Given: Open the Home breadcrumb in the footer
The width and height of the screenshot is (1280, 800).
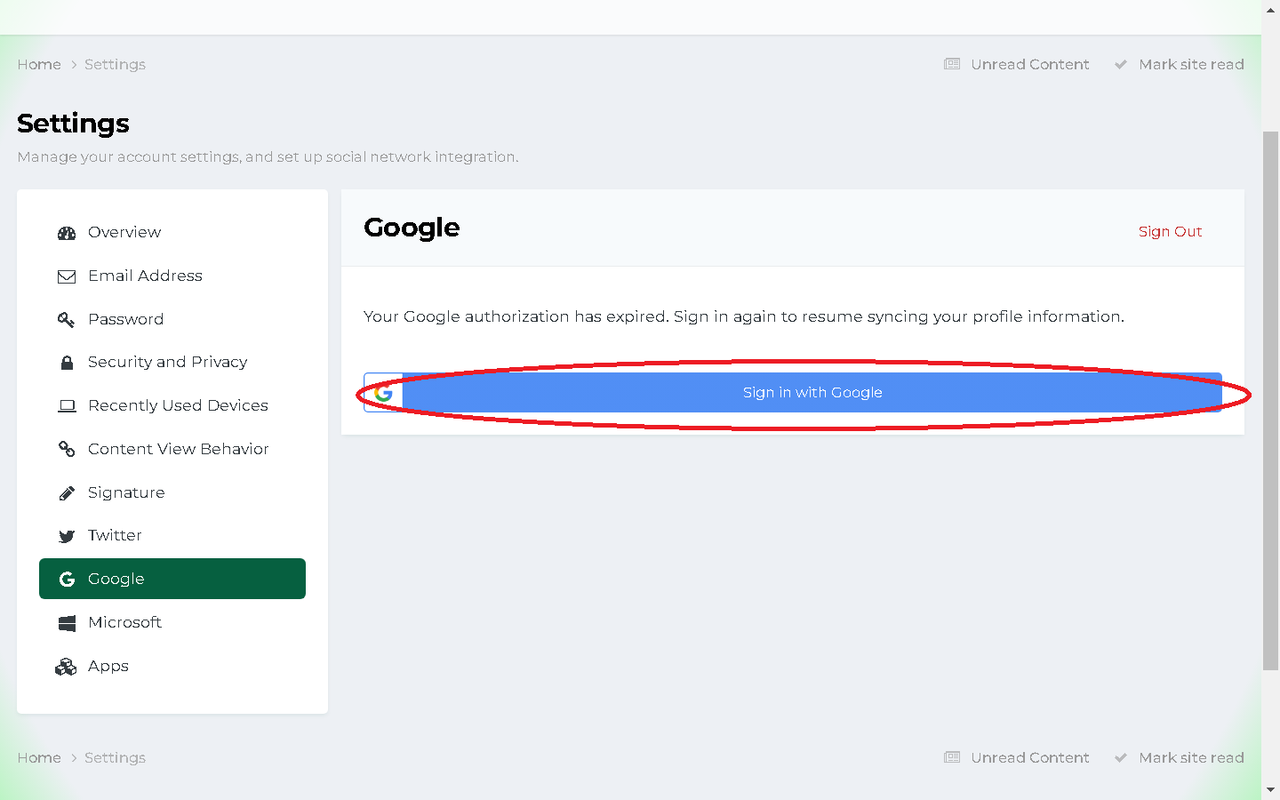Looking at the screenshot, I should coord(39,758).
